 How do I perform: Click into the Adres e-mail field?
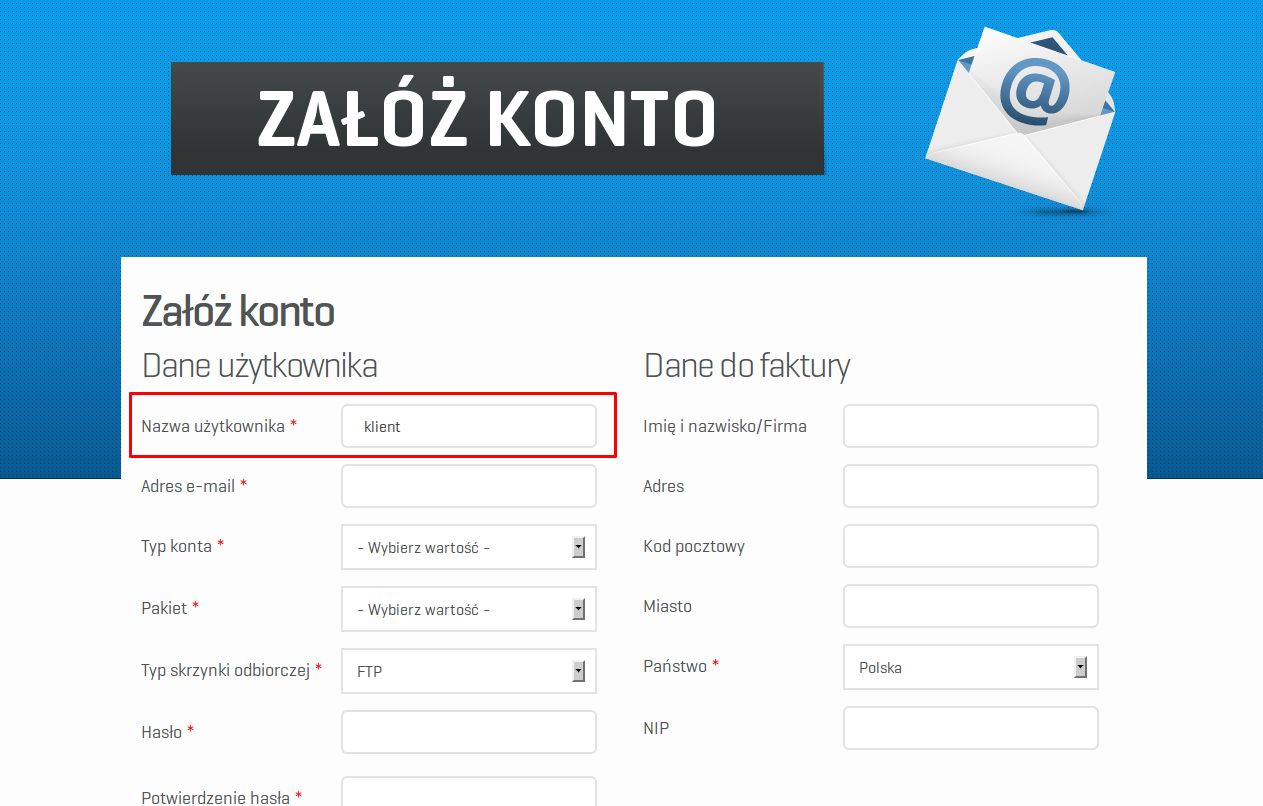tap(469, 486)
